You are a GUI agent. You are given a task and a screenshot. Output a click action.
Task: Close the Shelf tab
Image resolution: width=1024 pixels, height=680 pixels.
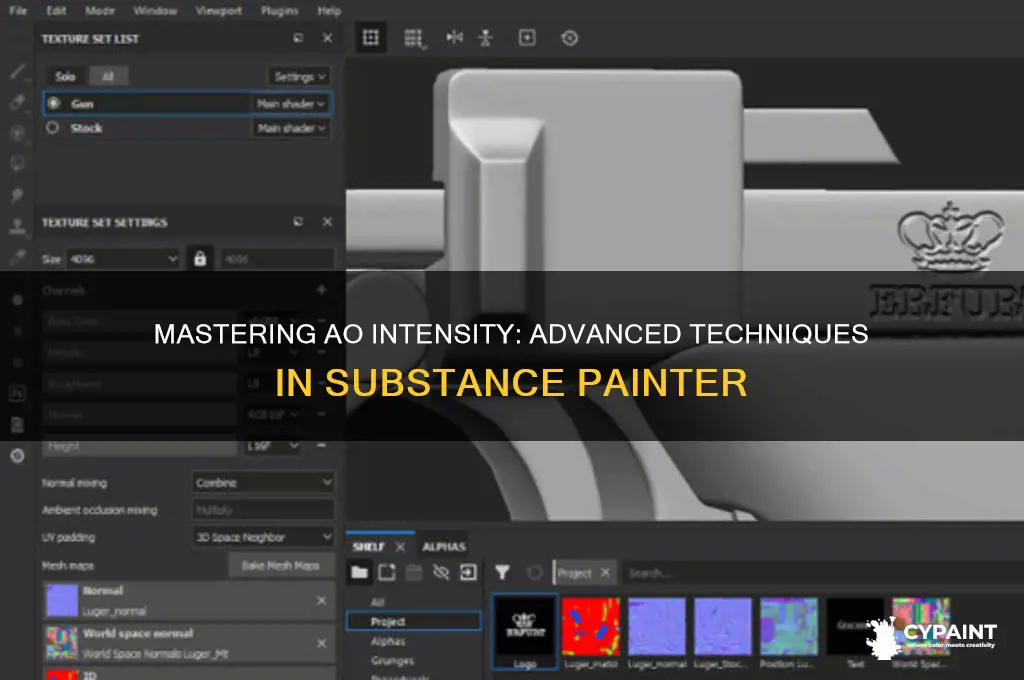tap(400, 546)
